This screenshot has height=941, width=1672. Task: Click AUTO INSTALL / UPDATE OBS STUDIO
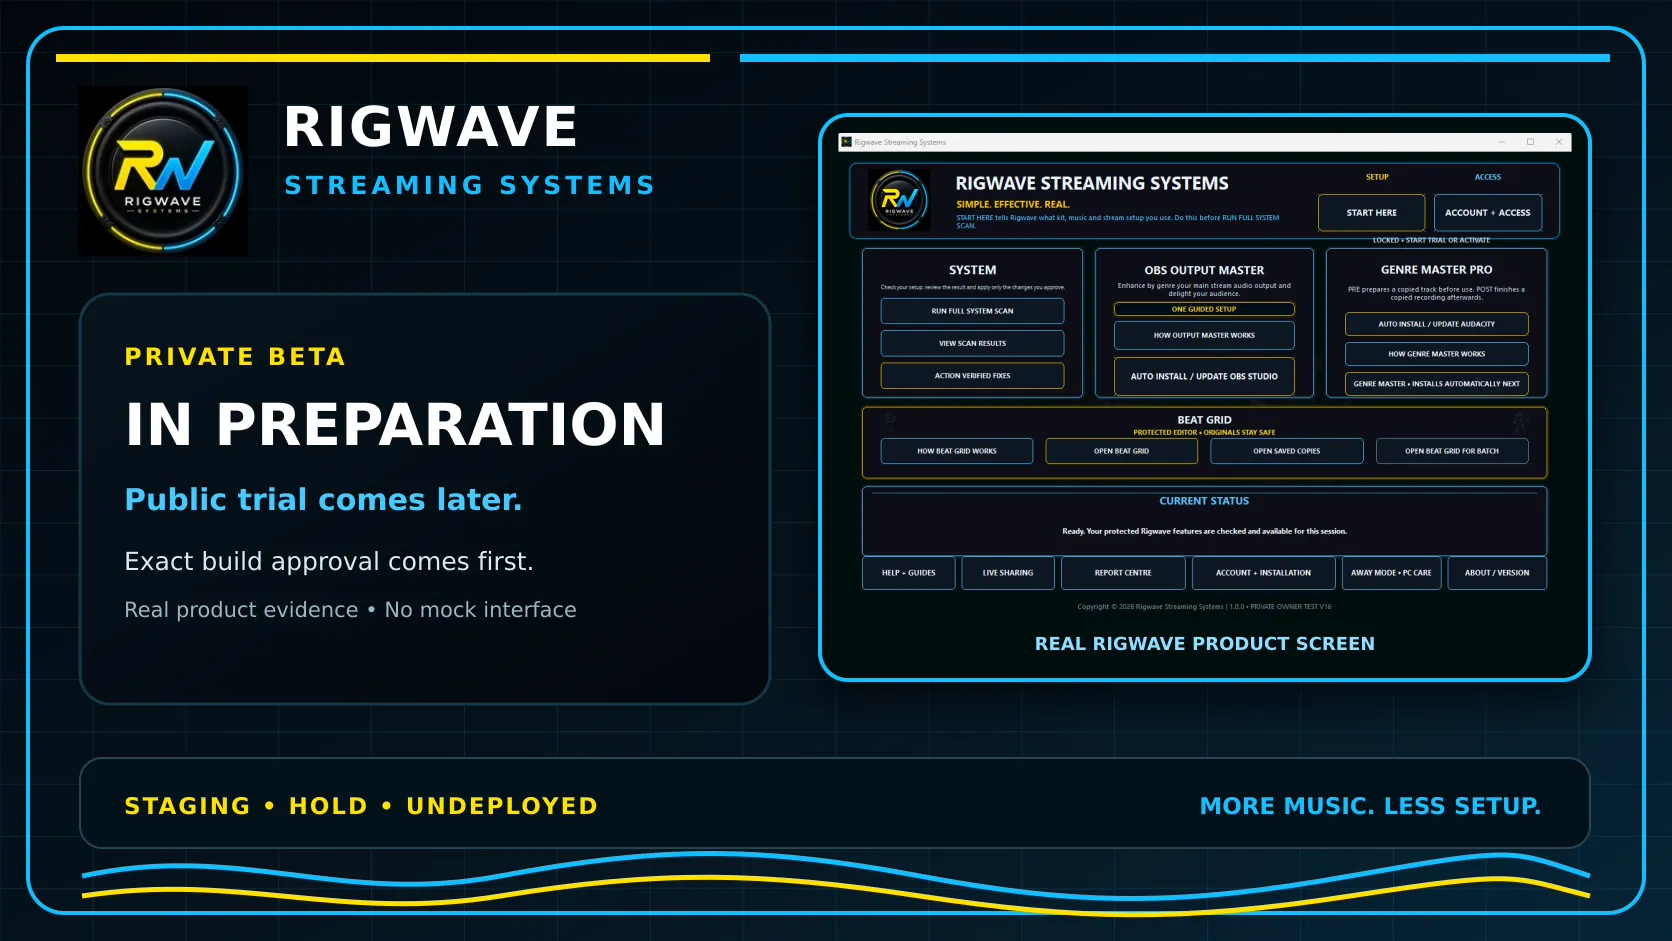point(1204,376)
